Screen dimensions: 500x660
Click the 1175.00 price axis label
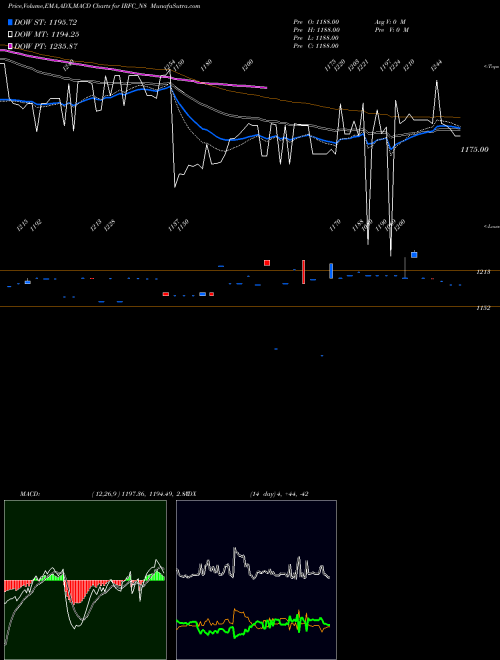(475, 149)
